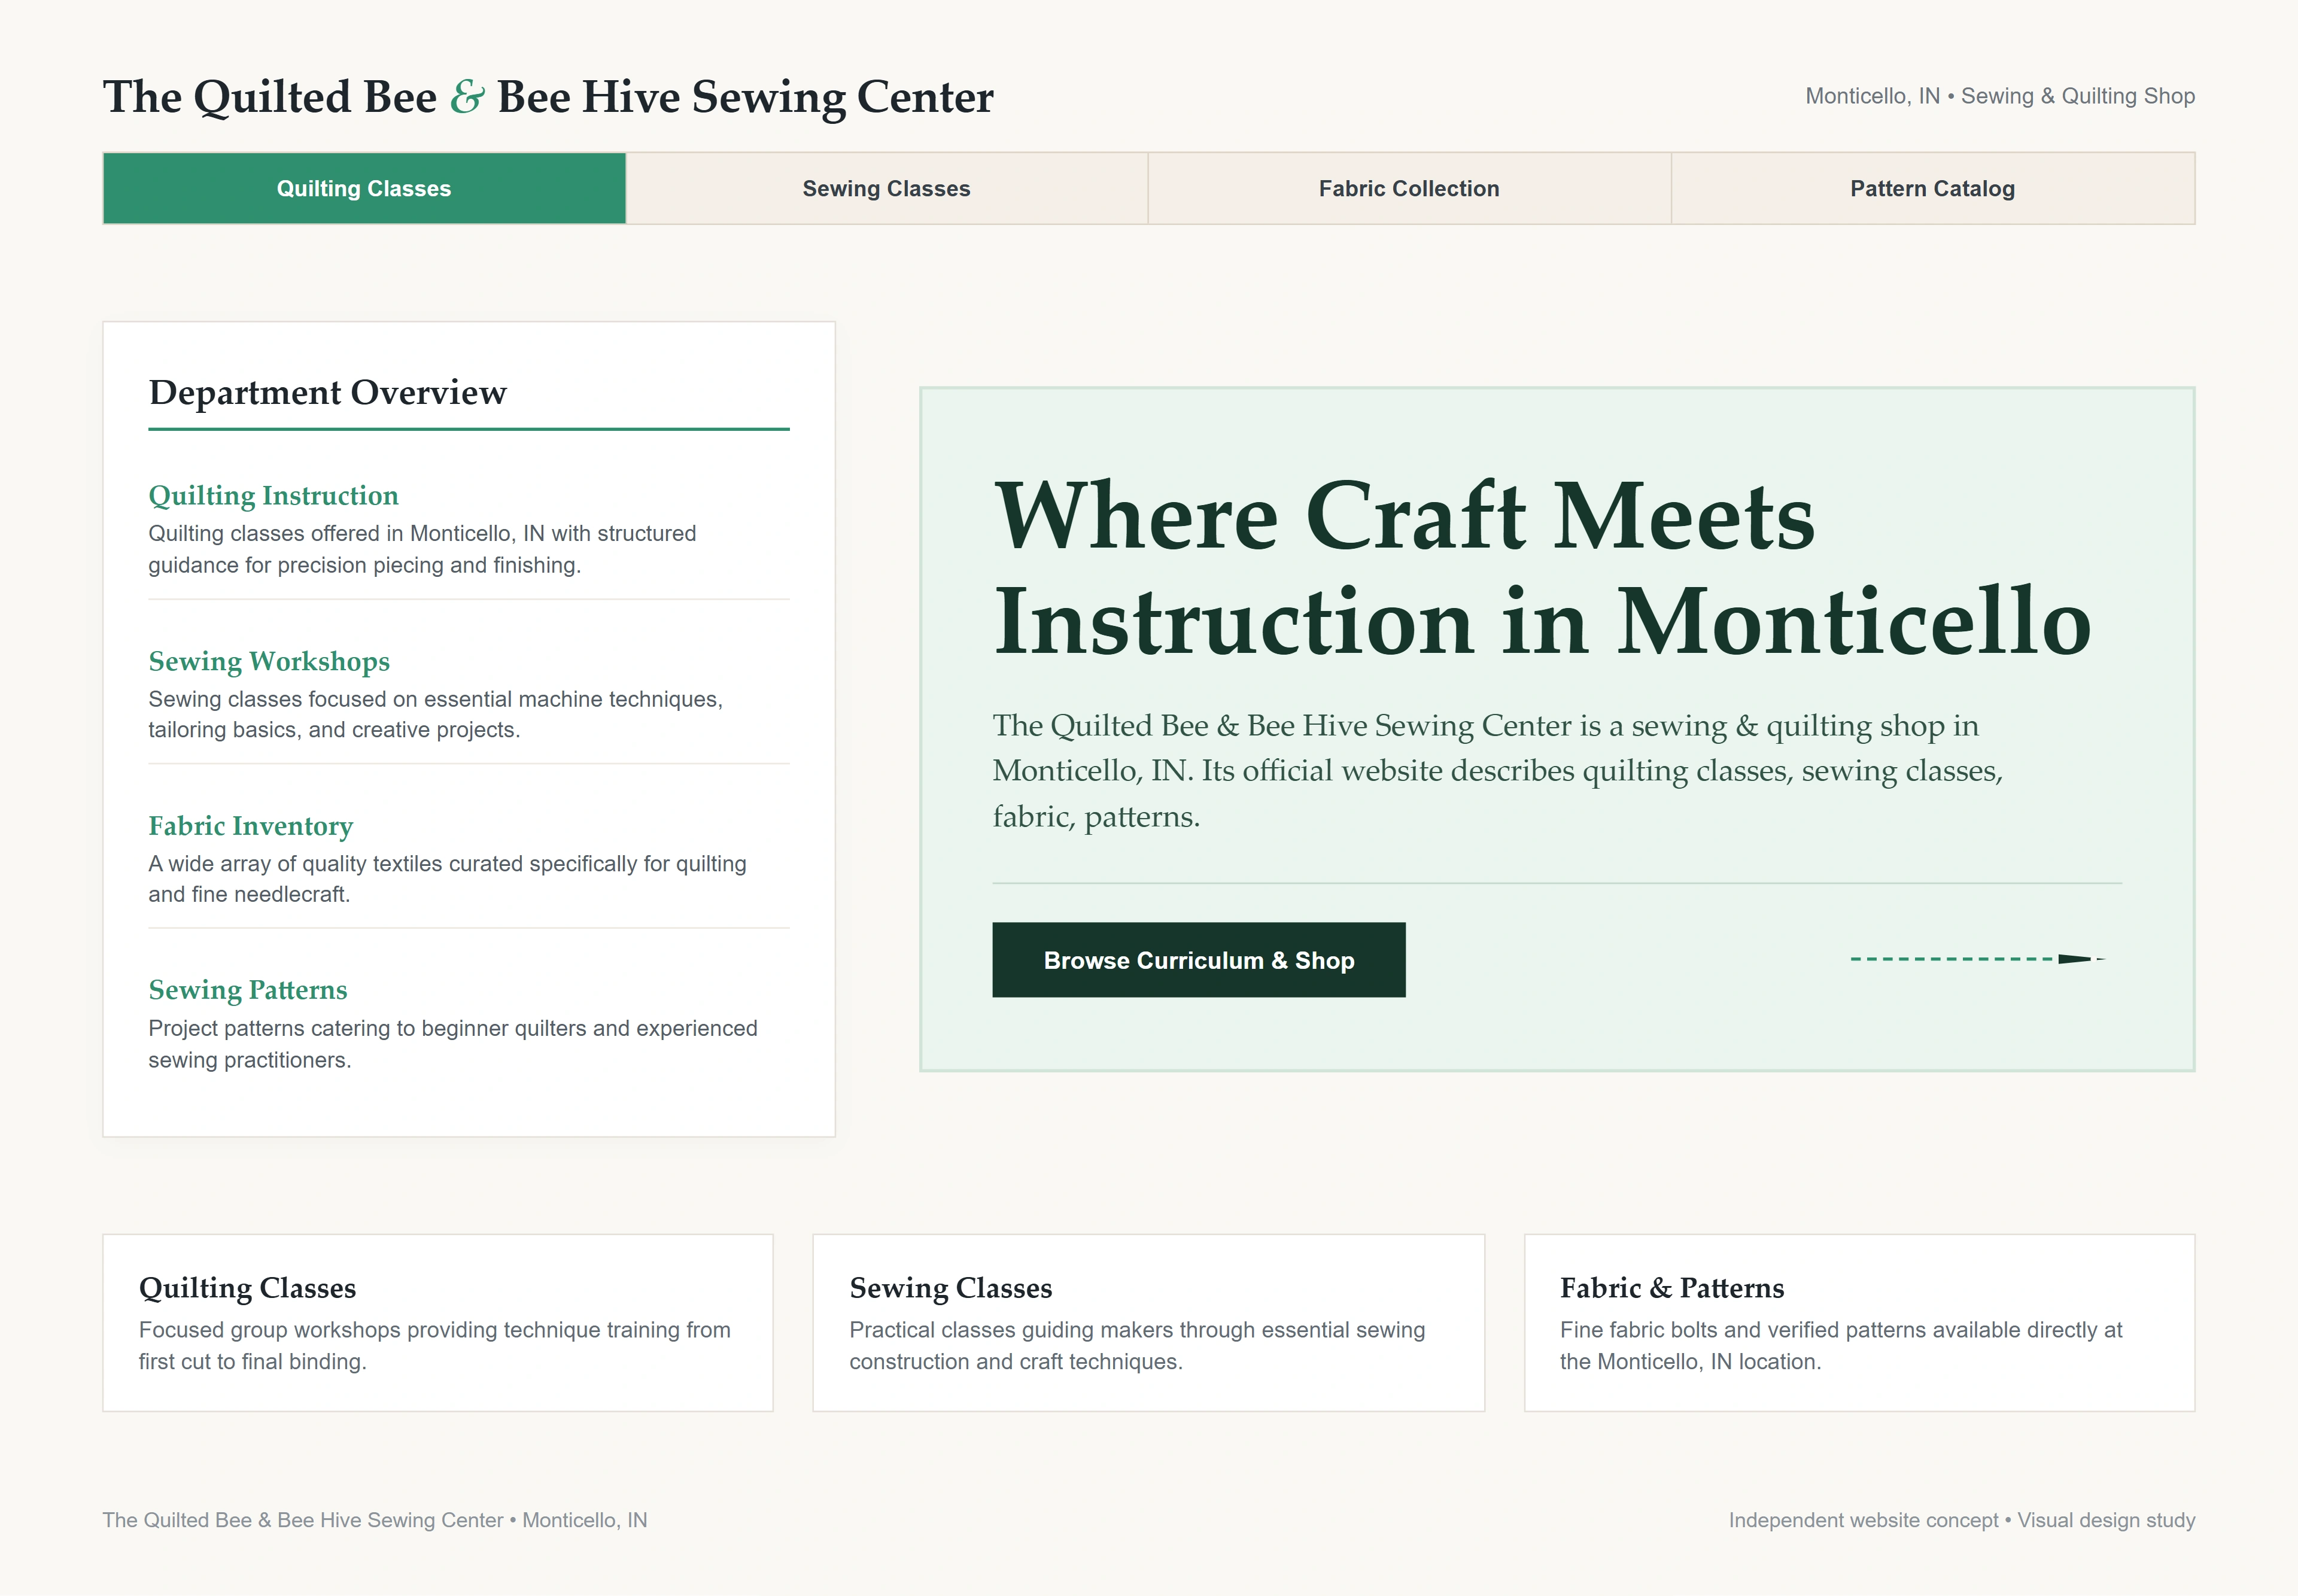This screenshot has height=1596, width=2298.
Task: Click footer text The Quilted Bee & Bee Hive
Action: tap(374, 1520)
